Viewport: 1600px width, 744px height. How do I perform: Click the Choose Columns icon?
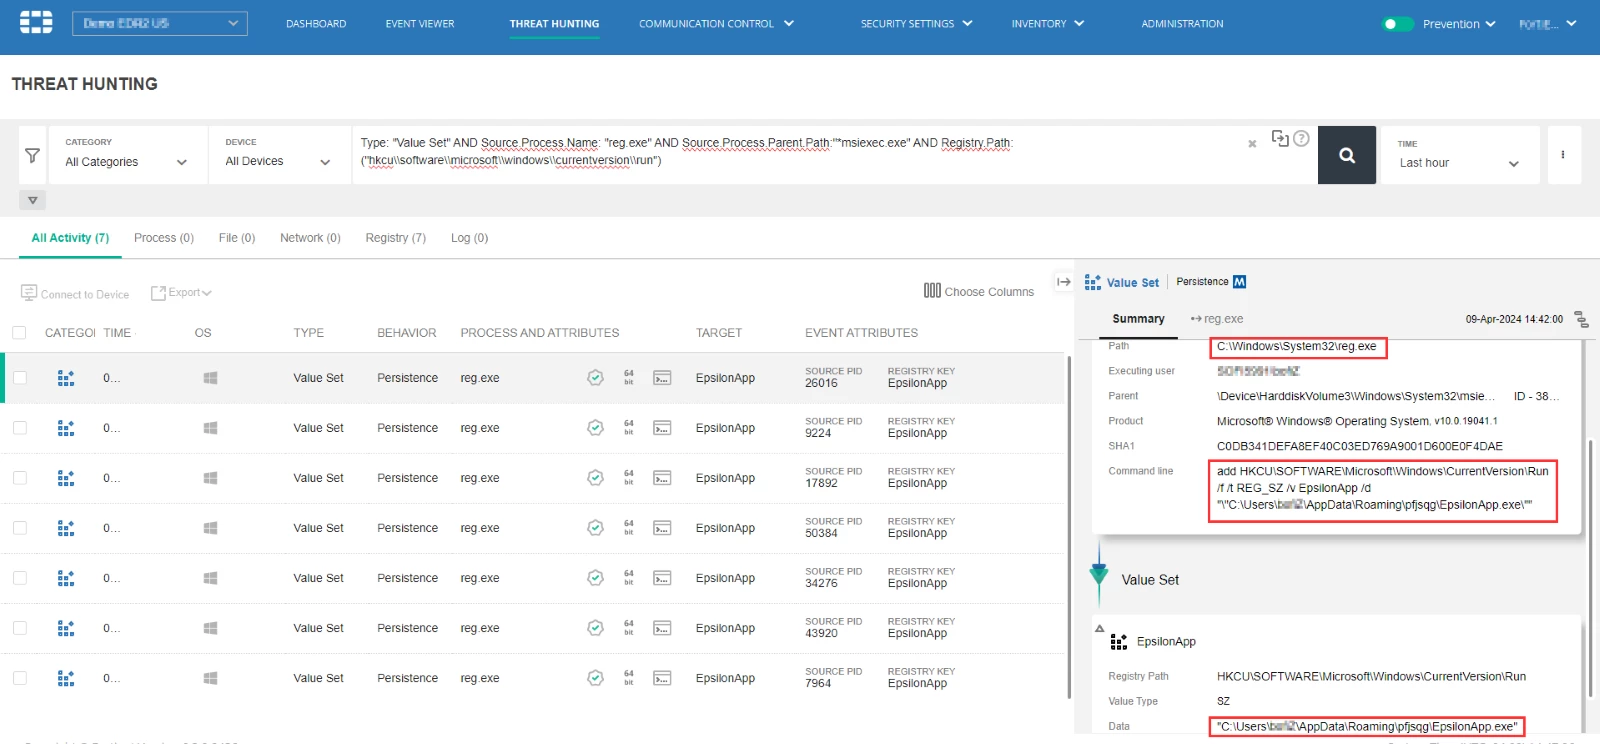coord(932,291)
